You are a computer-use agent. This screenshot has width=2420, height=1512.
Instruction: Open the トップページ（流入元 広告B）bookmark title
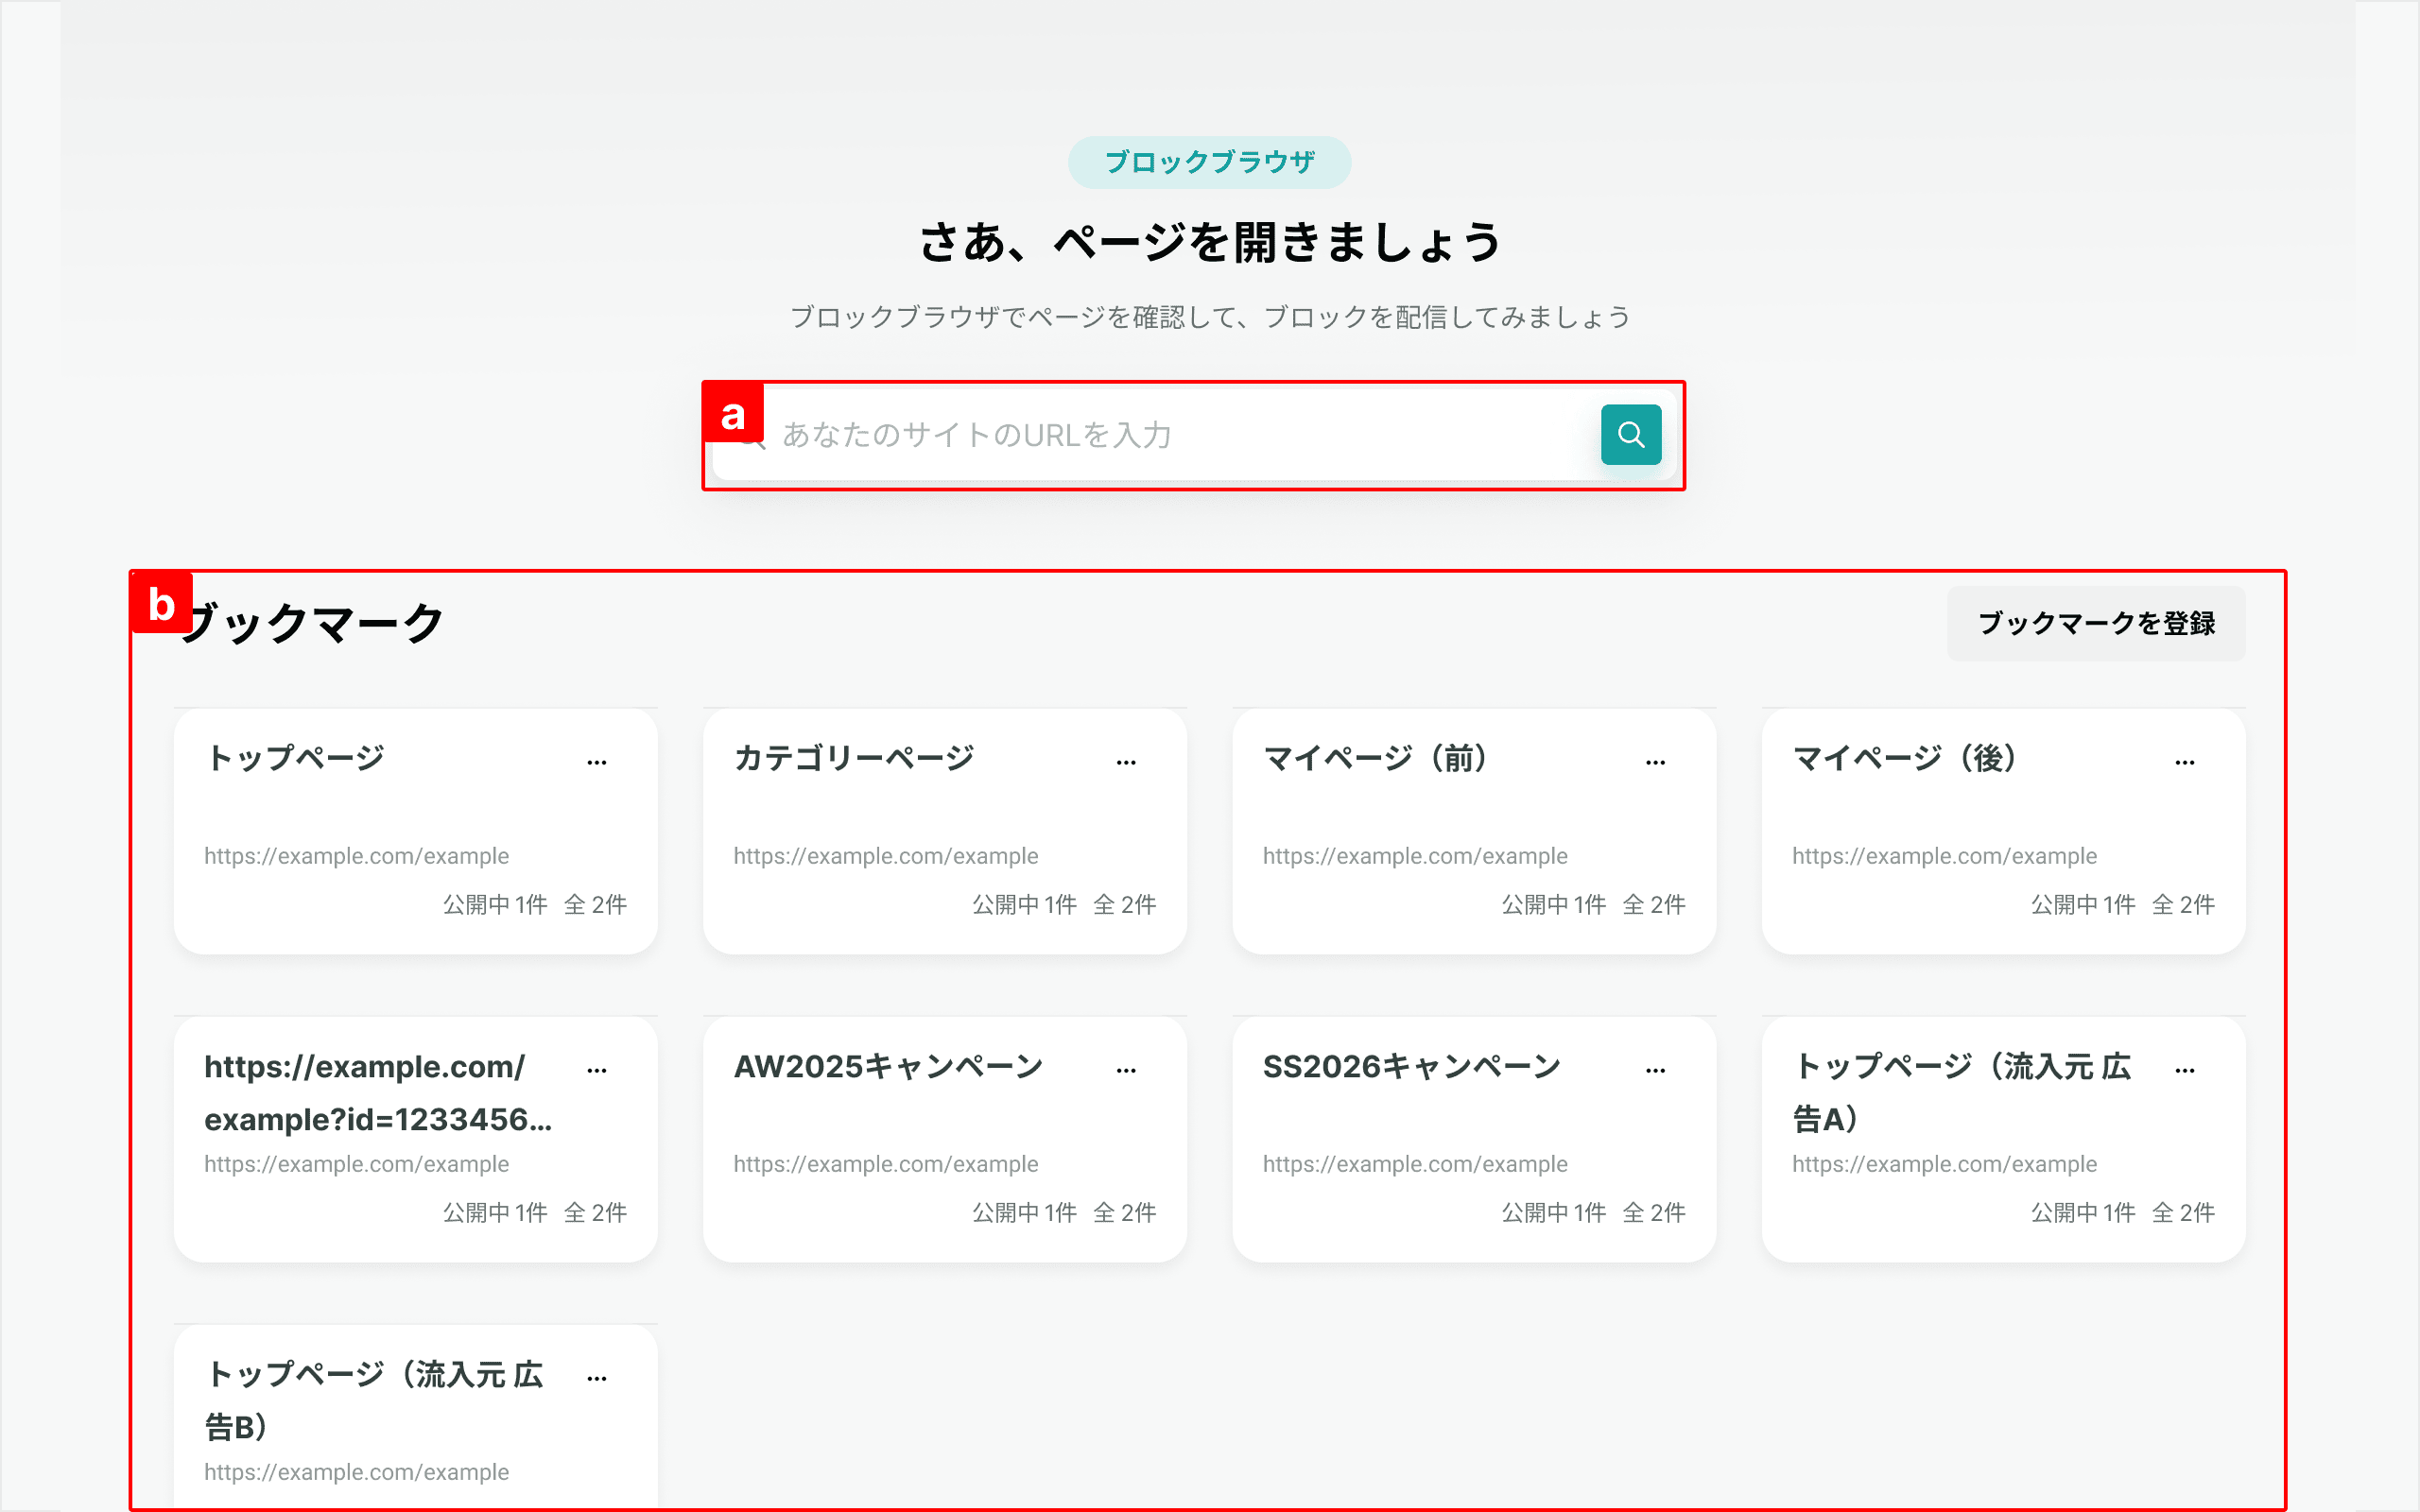[x=374, y=1400]
